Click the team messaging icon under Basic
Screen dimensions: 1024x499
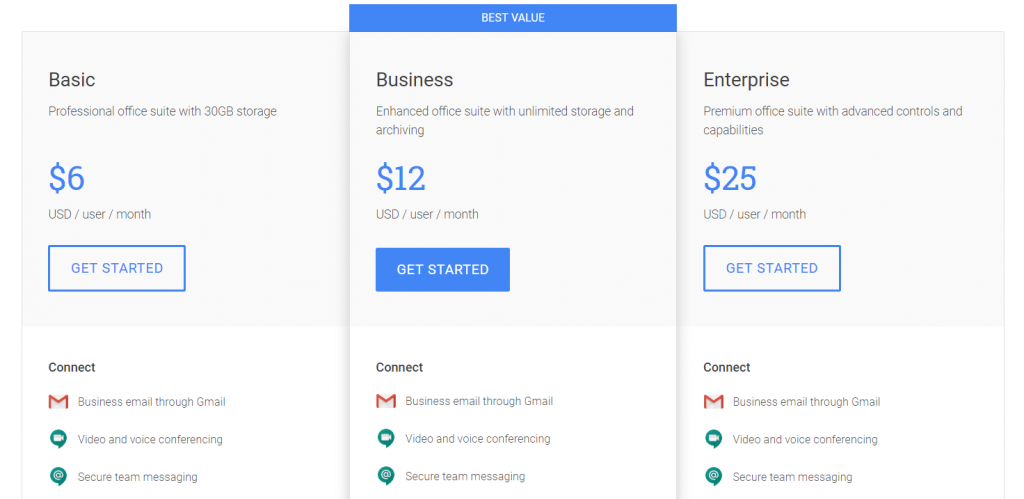(x=58, y=477)
